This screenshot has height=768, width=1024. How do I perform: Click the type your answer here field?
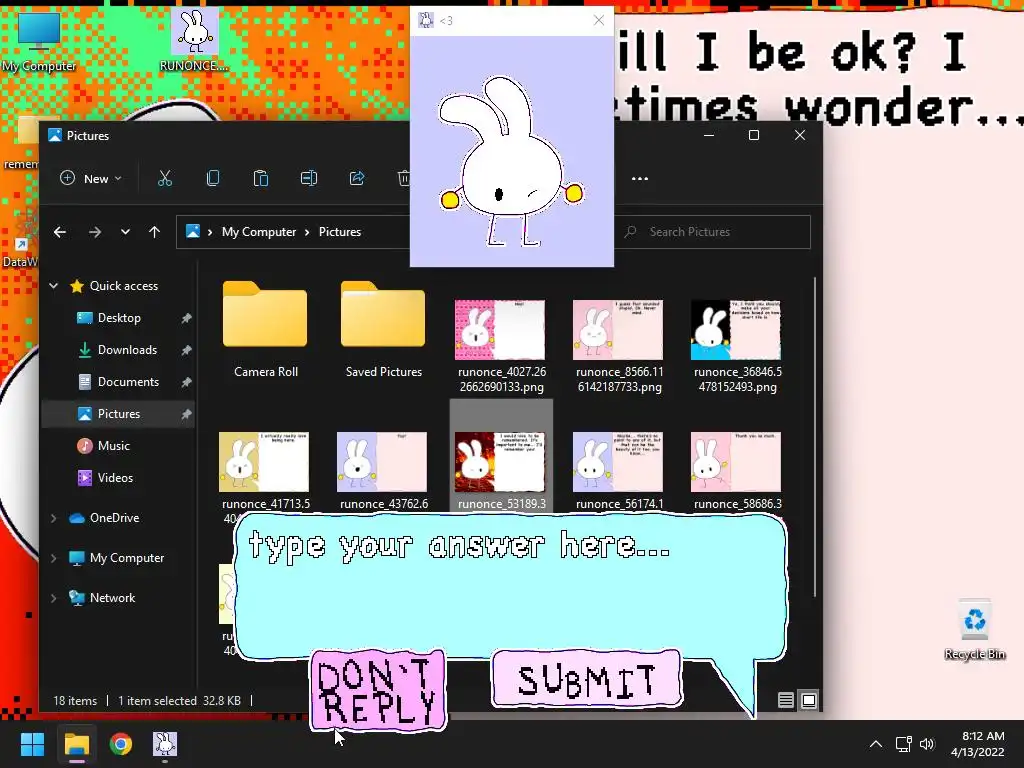click(x=509, y=584)
